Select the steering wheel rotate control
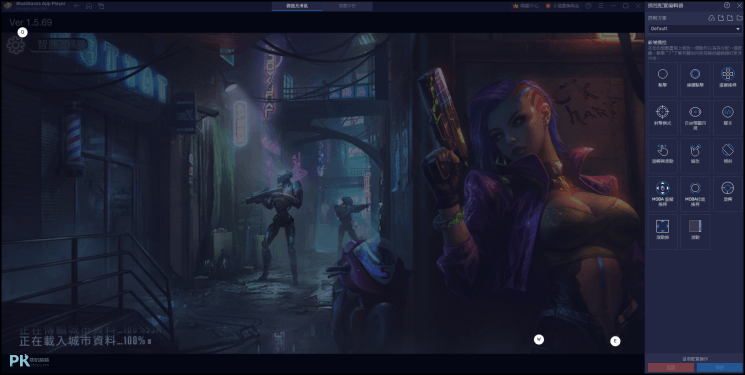The width and height of the screenshot is (745, 375). click(x=727, y=193)
